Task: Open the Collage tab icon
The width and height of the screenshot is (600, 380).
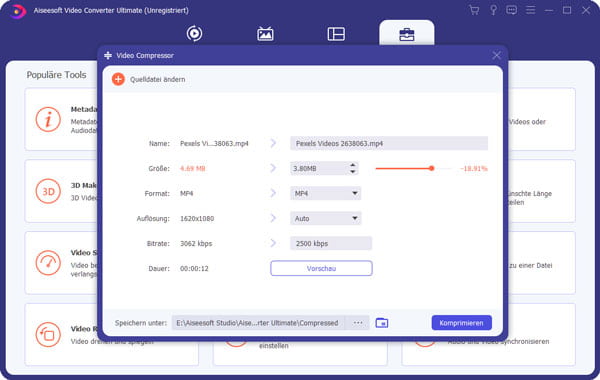Action: (336, 34)
